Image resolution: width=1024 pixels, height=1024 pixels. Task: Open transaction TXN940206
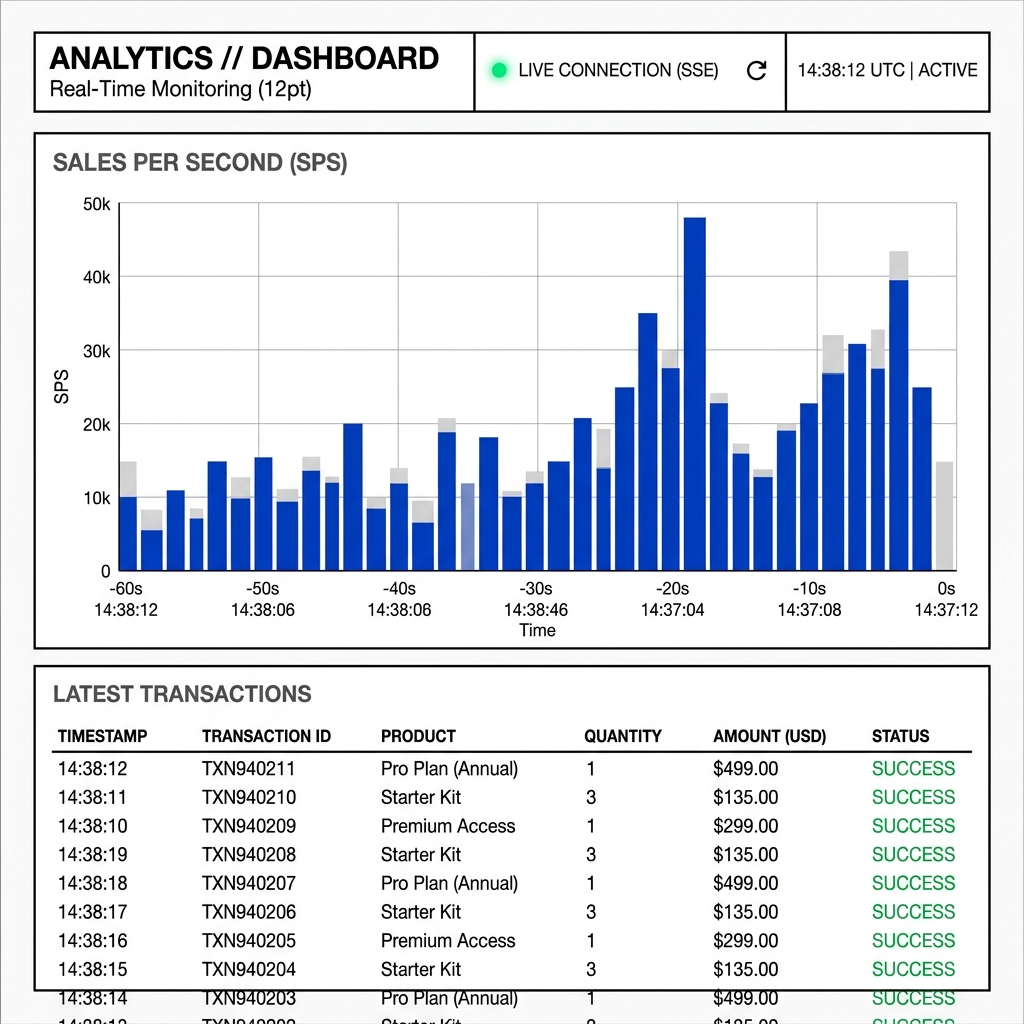tap(248, 912)
